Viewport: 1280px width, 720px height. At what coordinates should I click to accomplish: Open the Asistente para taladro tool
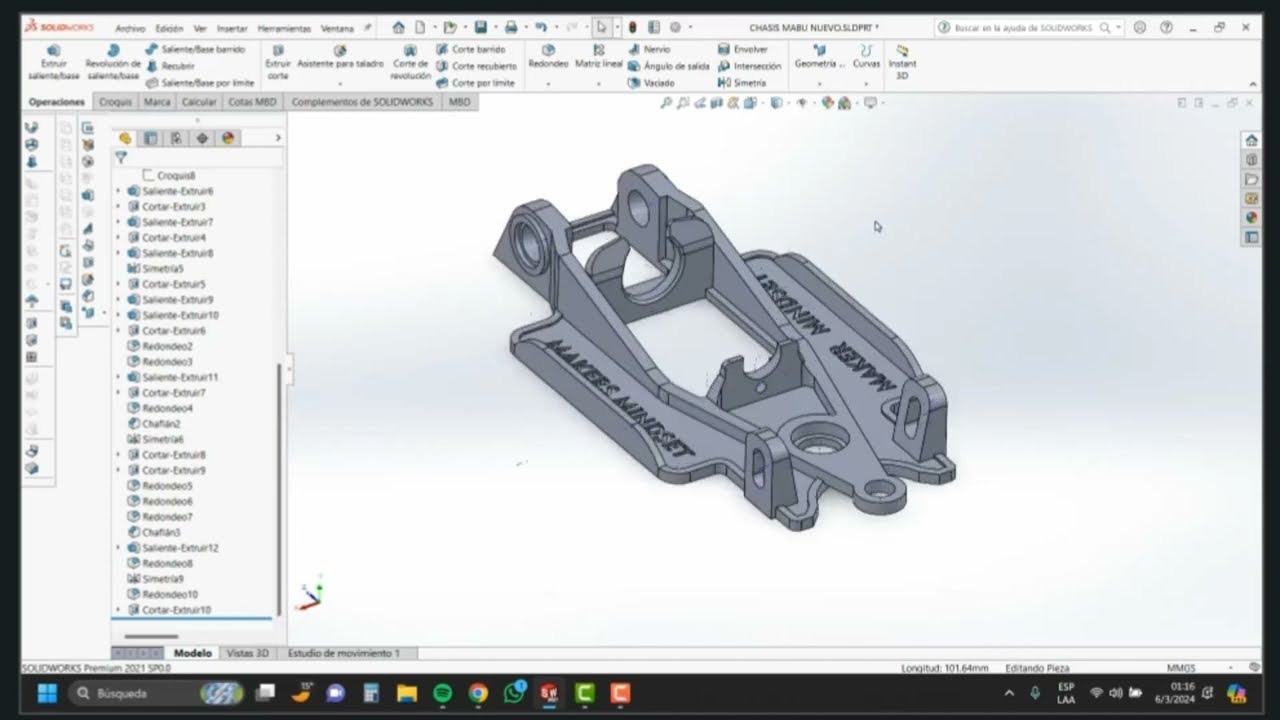pos(340,57)
